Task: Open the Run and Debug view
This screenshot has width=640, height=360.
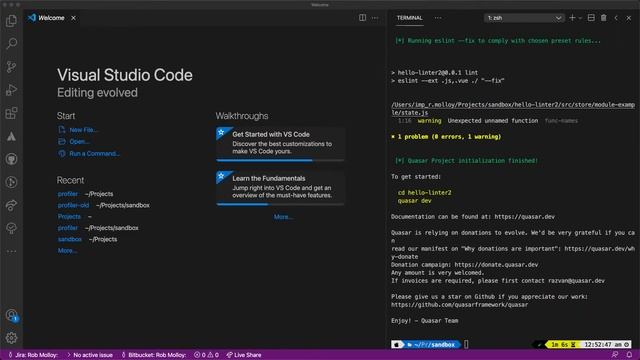Action: [11, 89]
